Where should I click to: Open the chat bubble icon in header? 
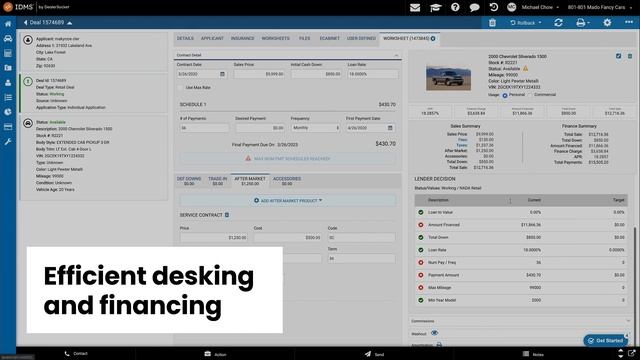(474, 7)
